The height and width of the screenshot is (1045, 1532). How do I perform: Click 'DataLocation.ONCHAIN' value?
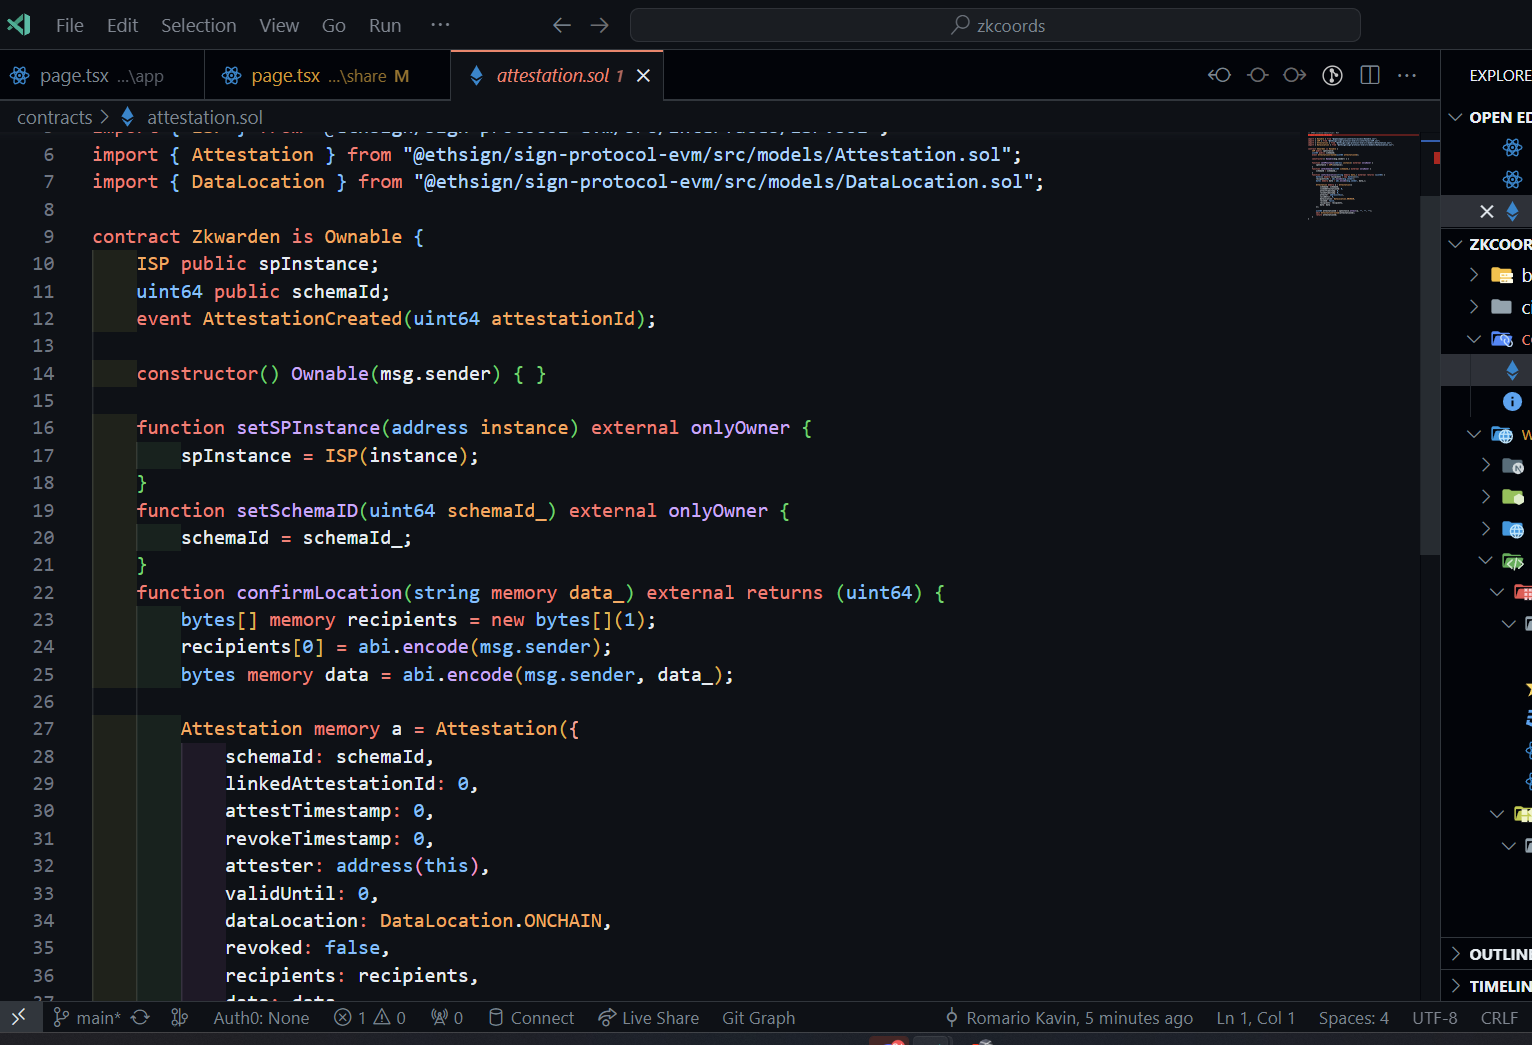491,921
